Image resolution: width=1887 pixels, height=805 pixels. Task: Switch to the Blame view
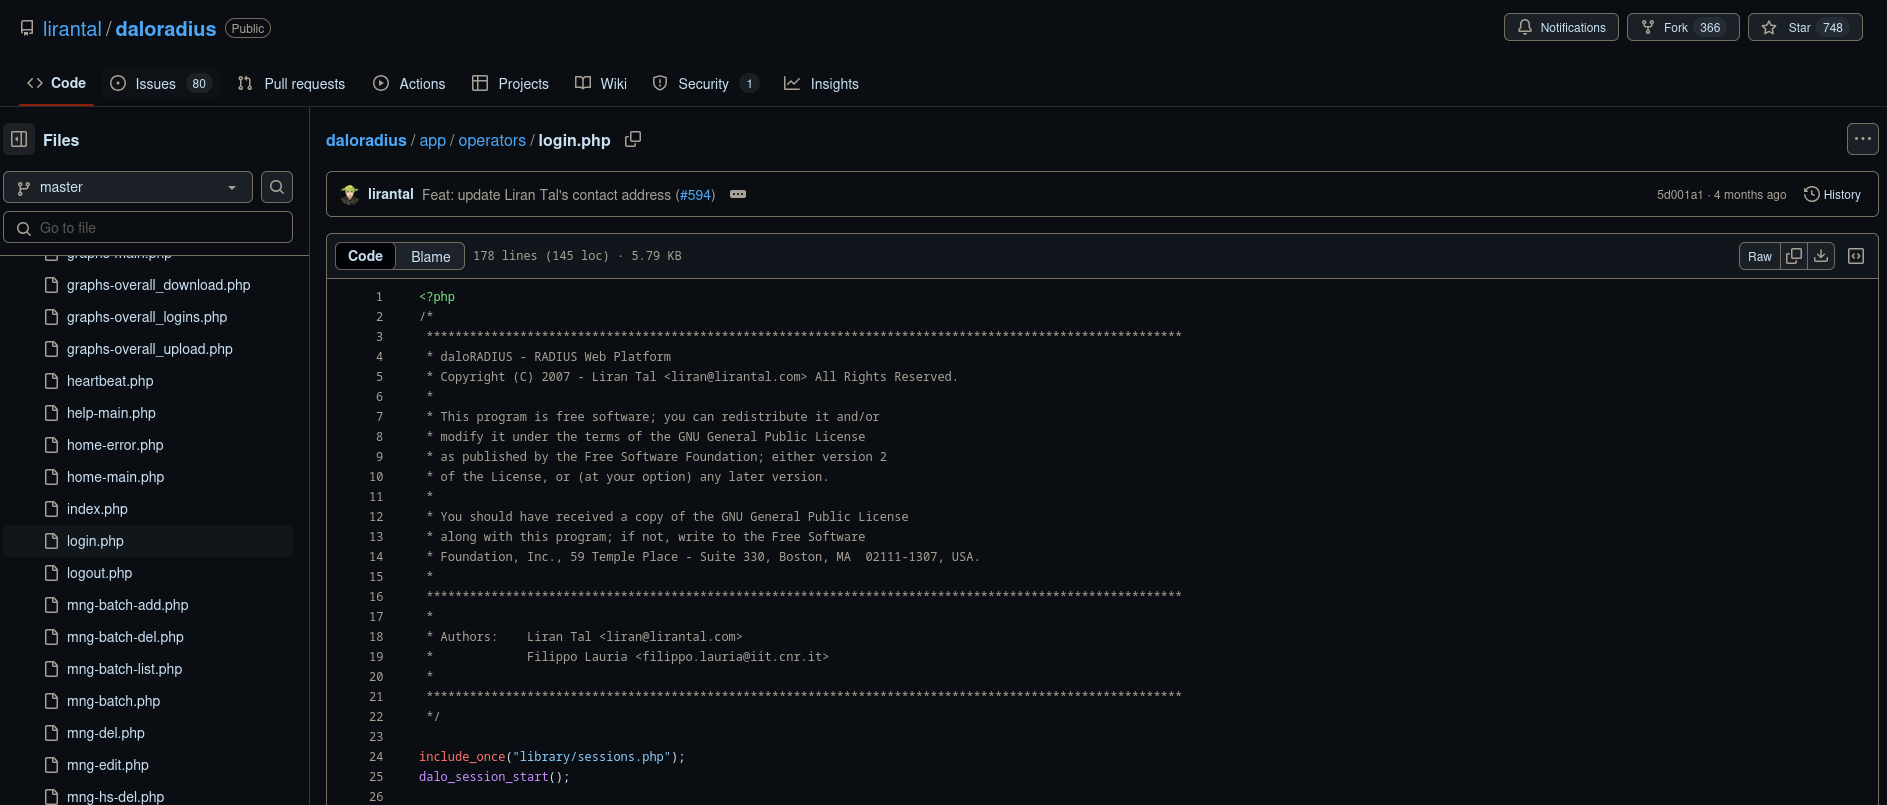pos(430,256)
